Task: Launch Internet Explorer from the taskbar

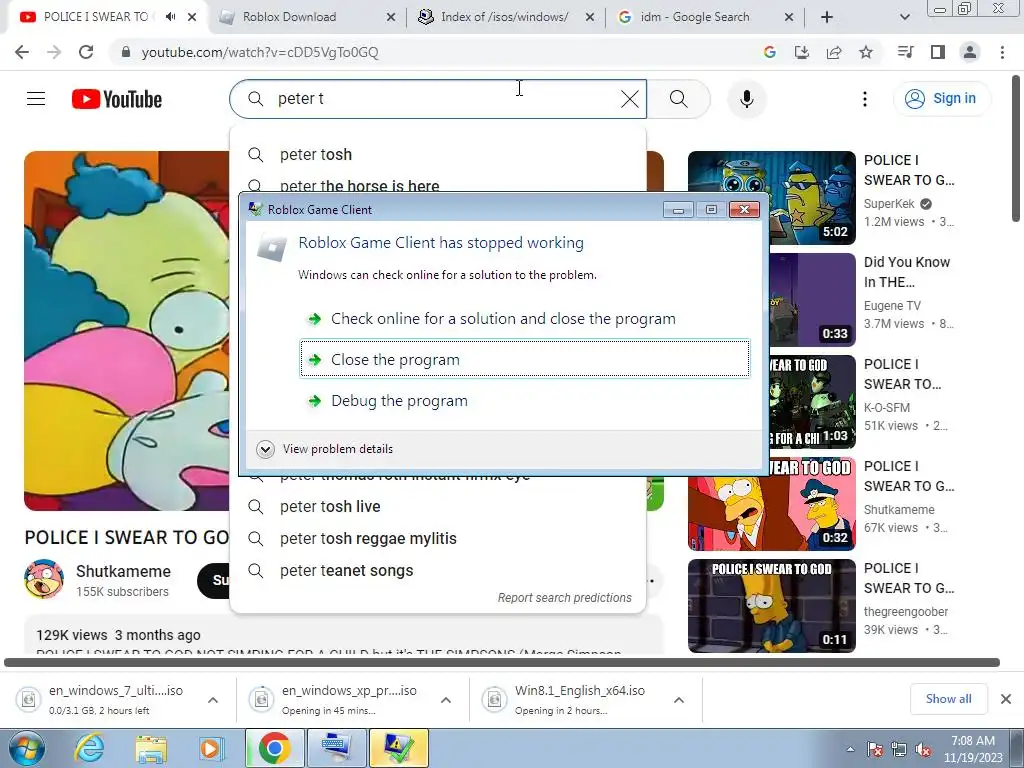Action: 89,748
